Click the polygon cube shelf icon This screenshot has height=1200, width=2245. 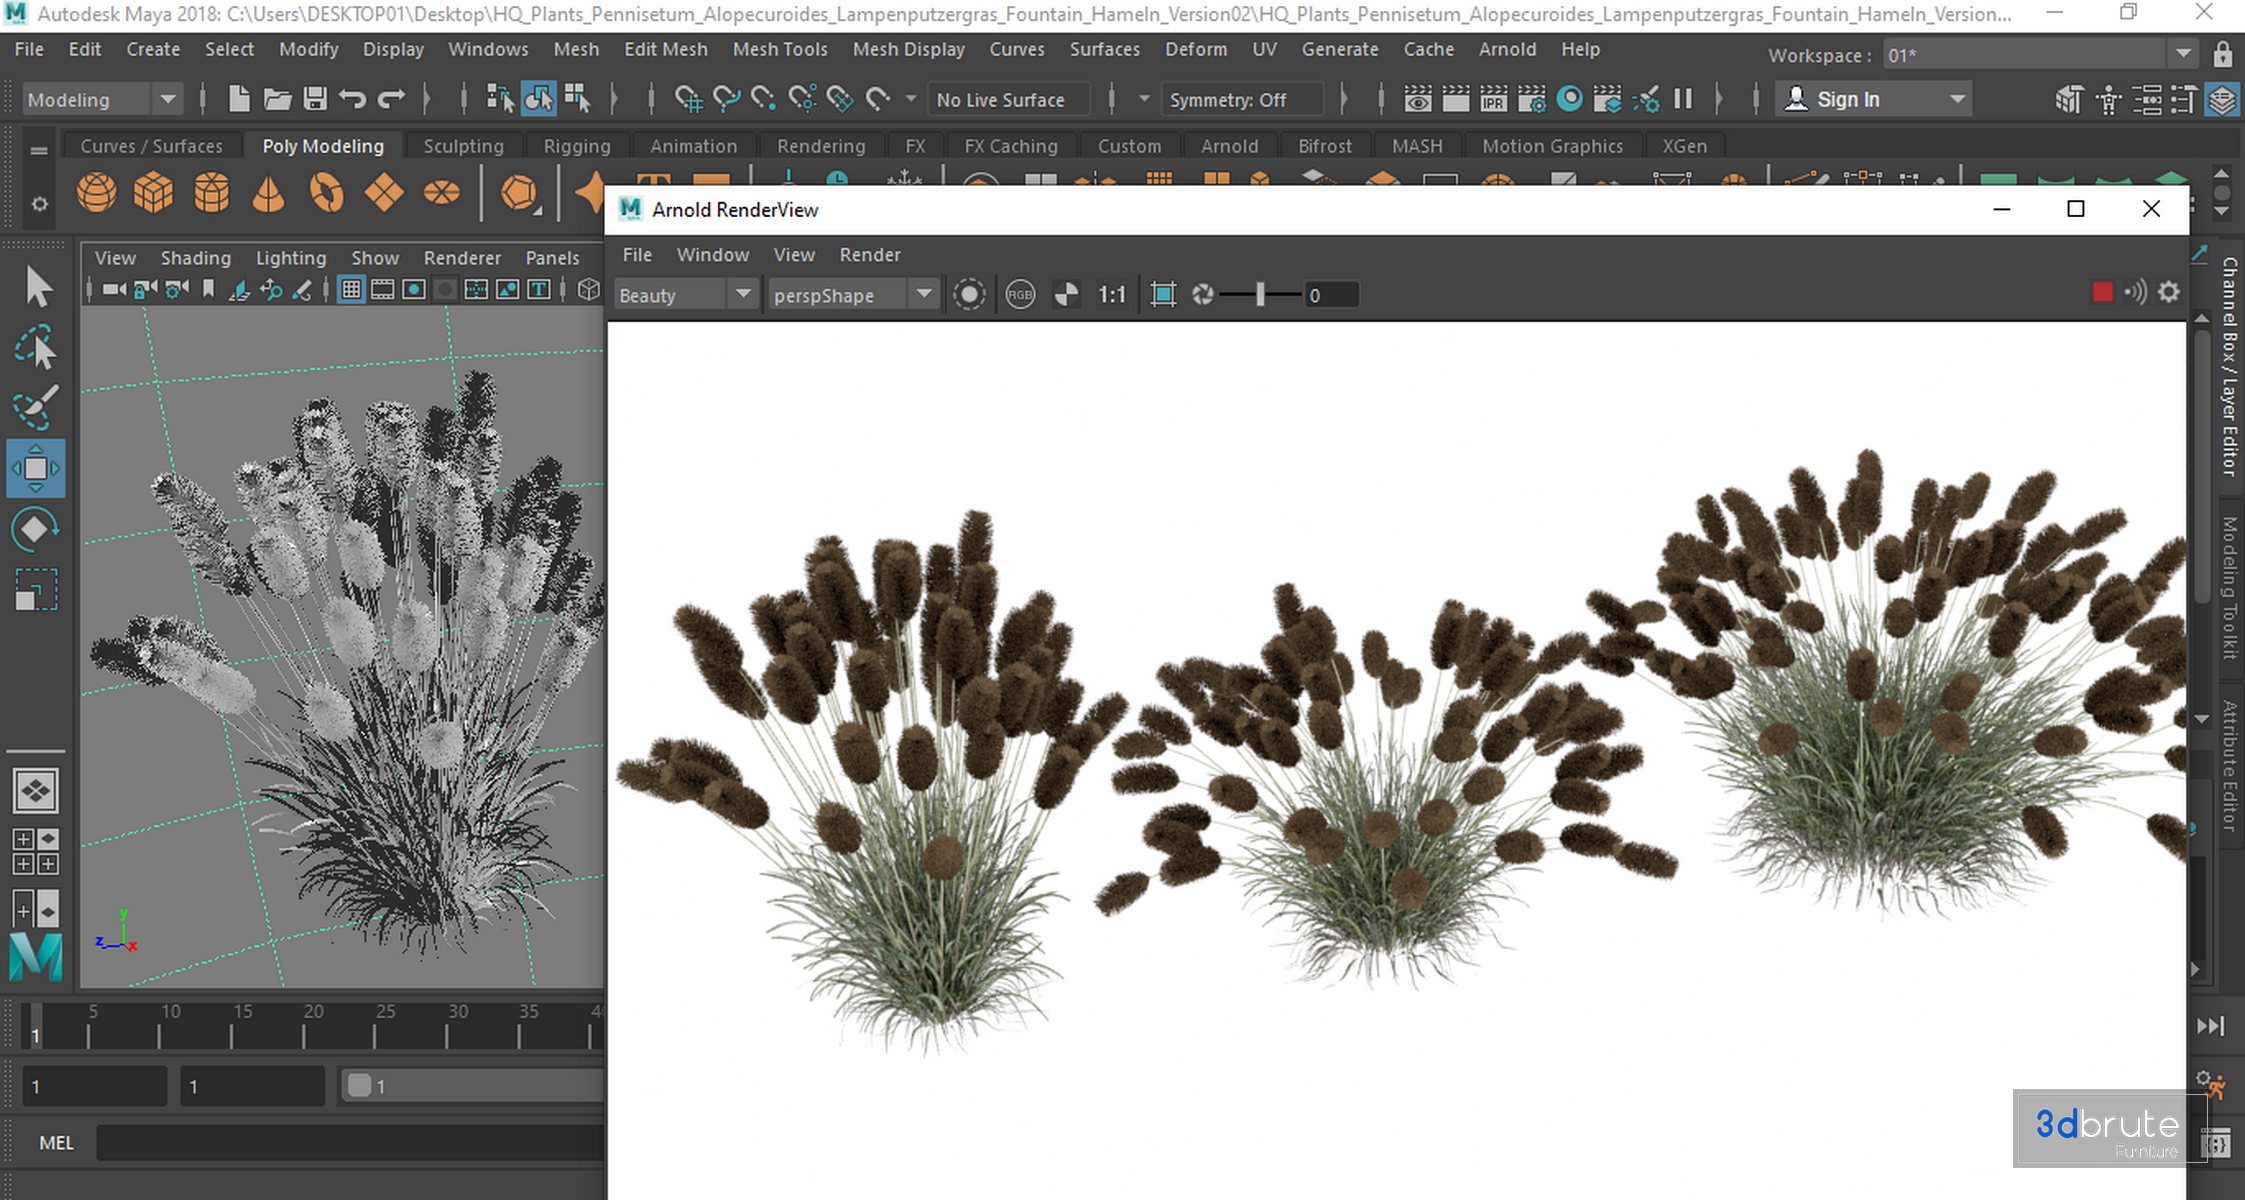[153, 192]
